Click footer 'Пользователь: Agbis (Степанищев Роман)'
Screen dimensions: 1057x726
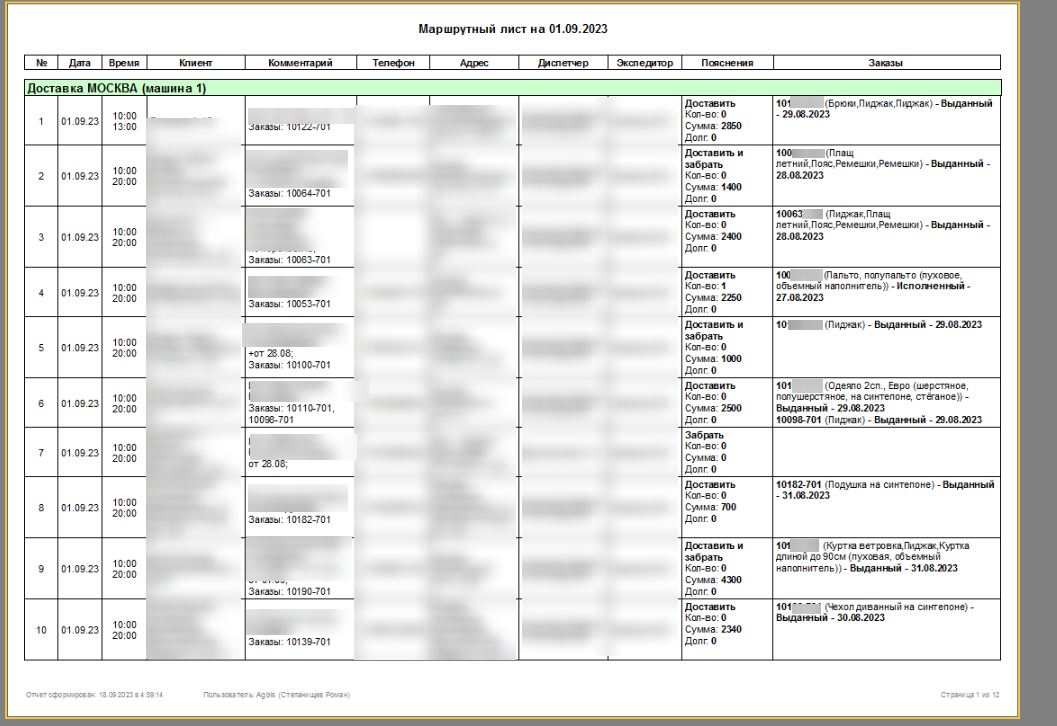(x=276, y=694)
